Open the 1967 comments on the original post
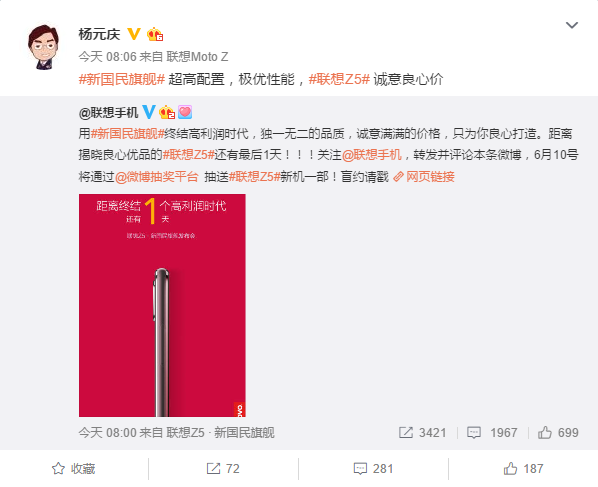This screenshot has height=487, width=598. [492, 432]
